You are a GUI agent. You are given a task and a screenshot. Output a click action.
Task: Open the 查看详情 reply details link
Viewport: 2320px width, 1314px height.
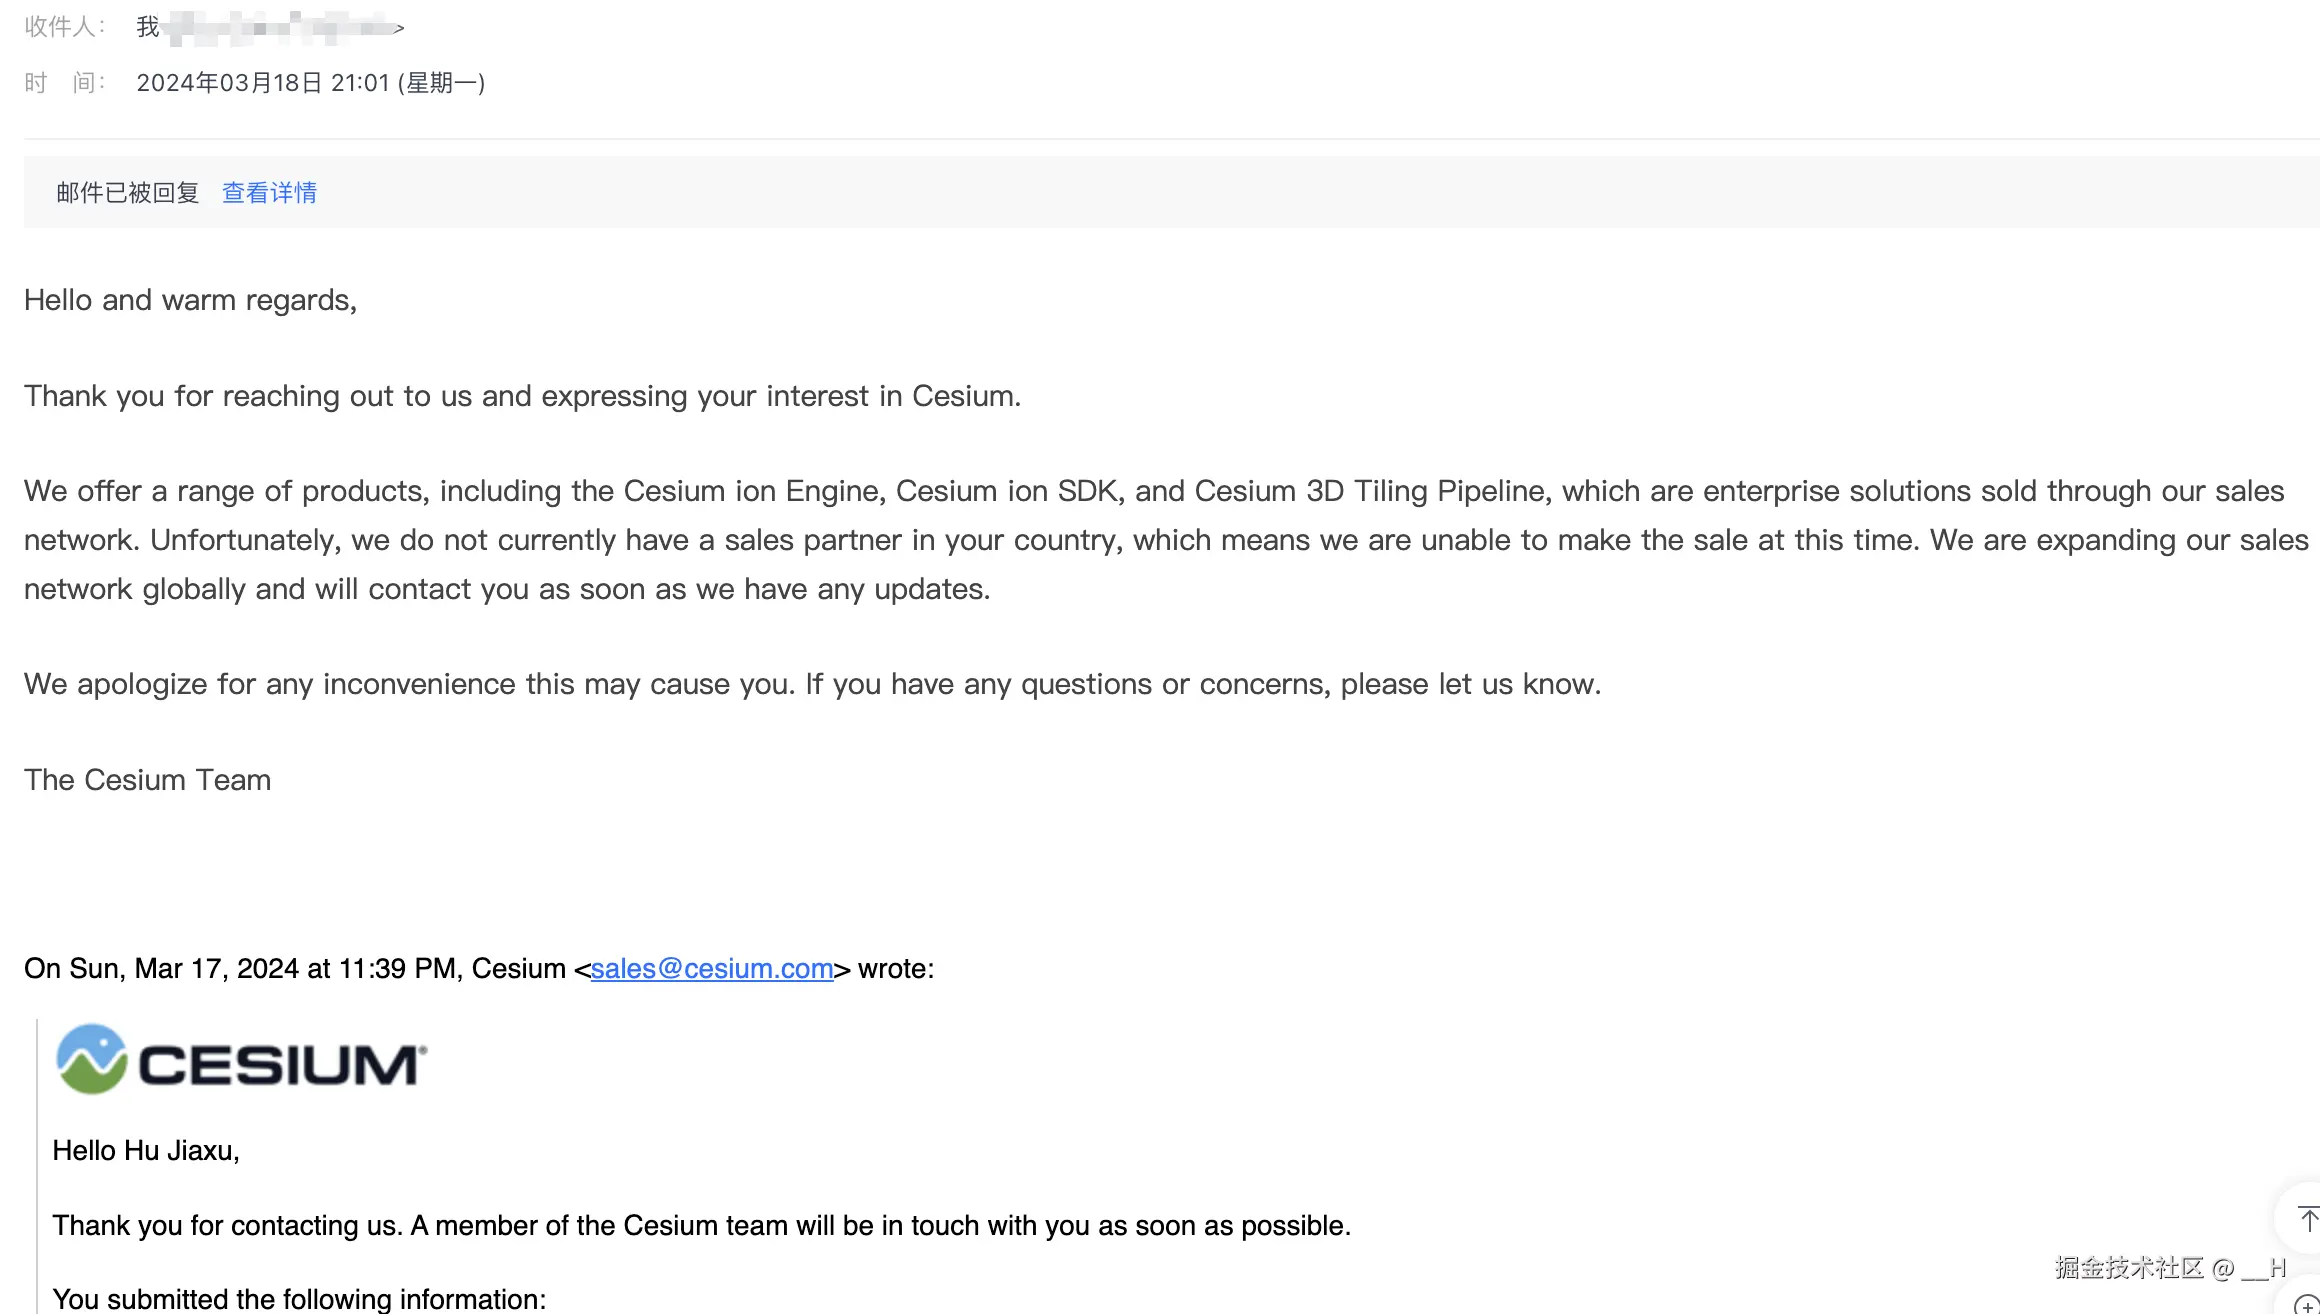tap(269, 192)
